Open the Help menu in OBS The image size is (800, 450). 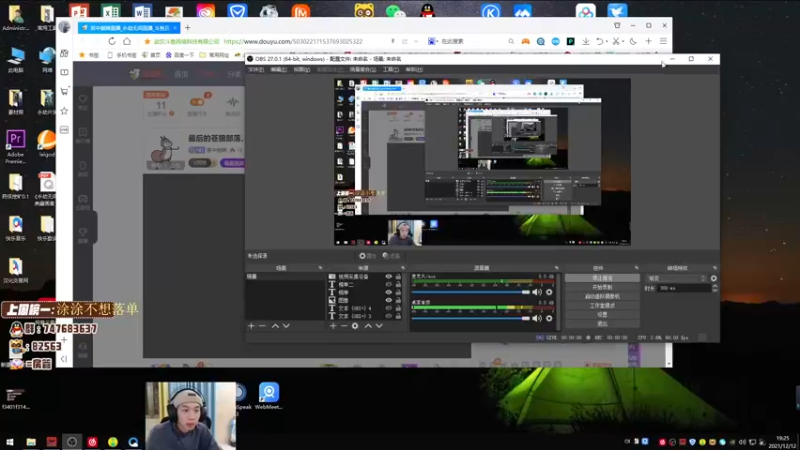pos(414,69)
